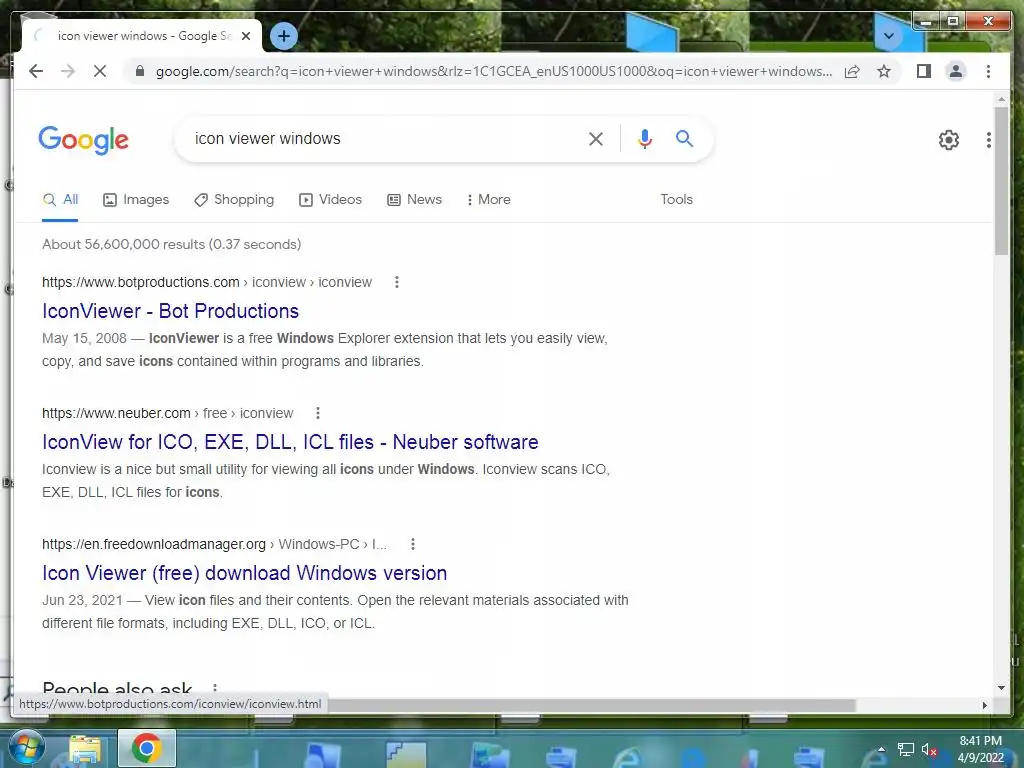Click the scrollbar down arrow
Image resolution: width=1024 pixels, height=768 pixels.
(x=1002, y=688)
